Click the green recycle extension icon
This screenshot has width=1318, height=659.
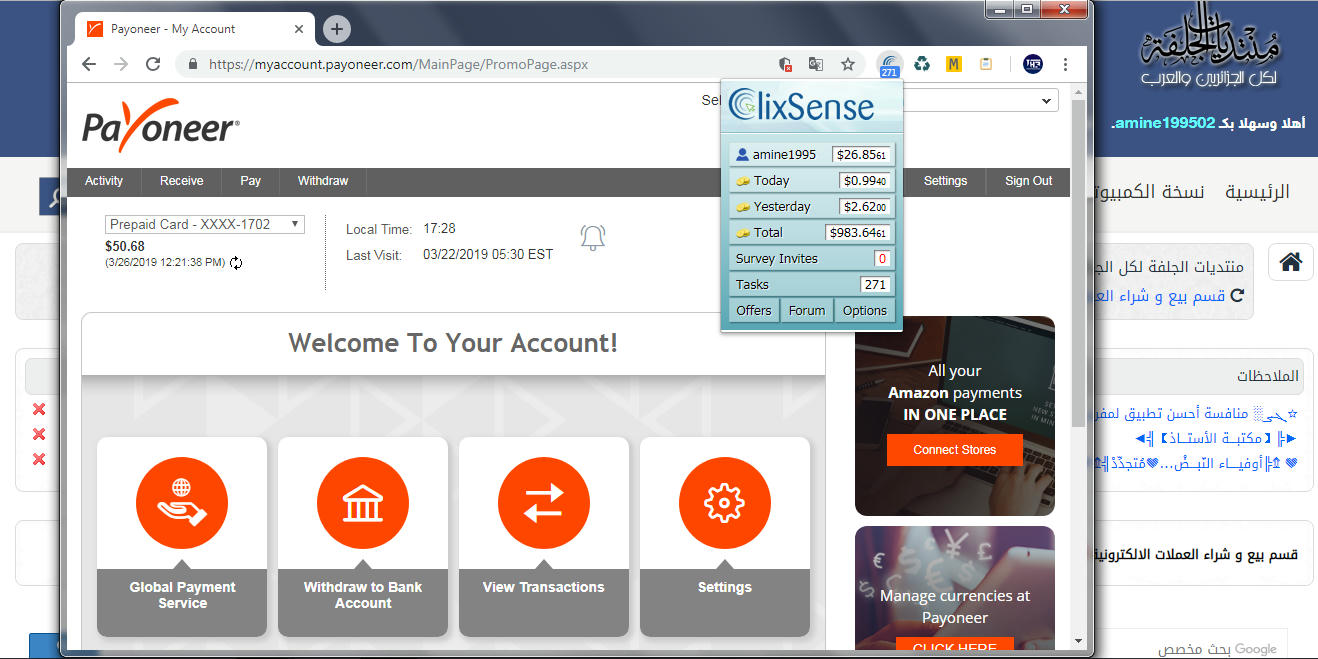pos(922,64)
